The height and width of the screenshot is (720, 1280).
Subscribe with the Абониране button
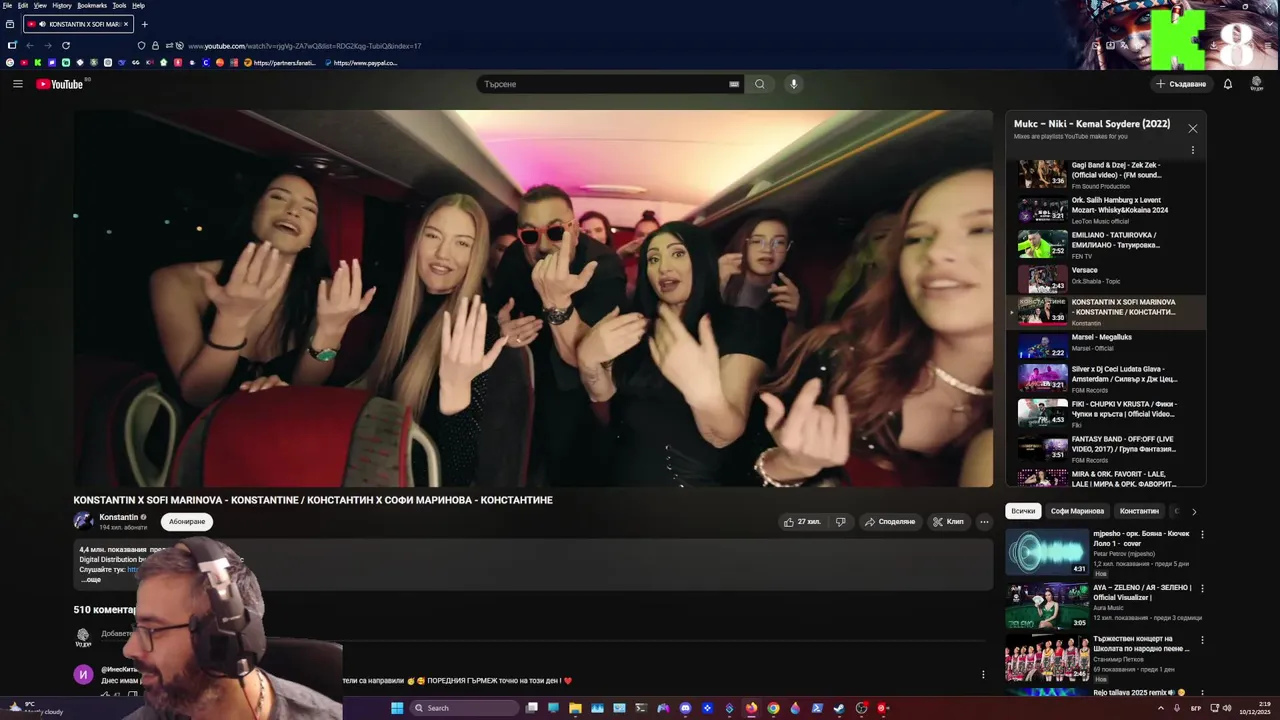point(187,521)
